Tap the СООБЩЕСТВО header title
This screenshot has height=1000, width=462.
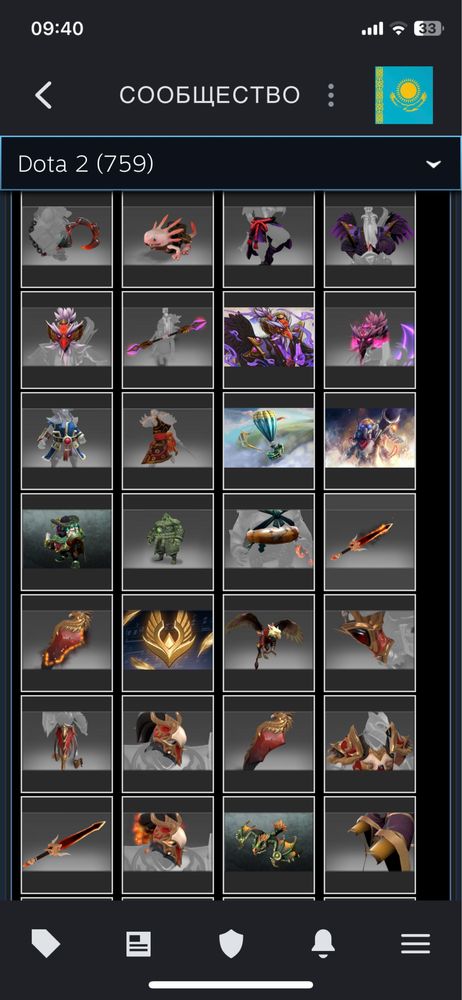[209, 95]
